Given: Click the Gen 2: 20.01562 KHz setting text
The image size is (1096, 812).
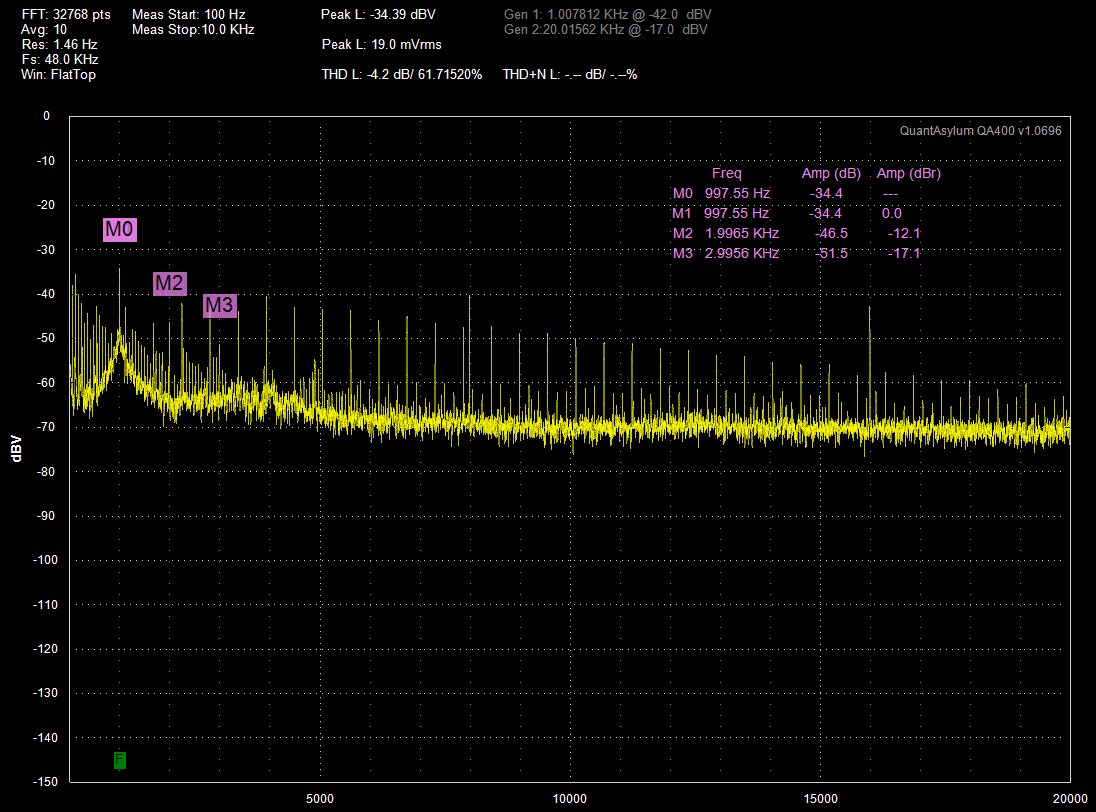Looking at the screenshot, I should (x=605, y=29).
